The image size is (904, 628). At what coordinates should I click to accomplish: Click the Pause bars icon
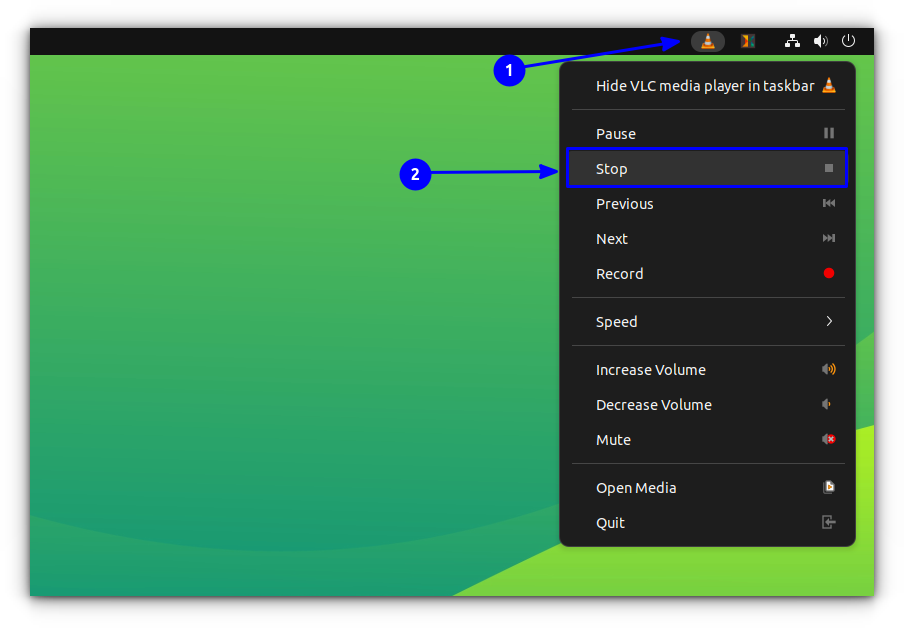click(x=828, y=133)
